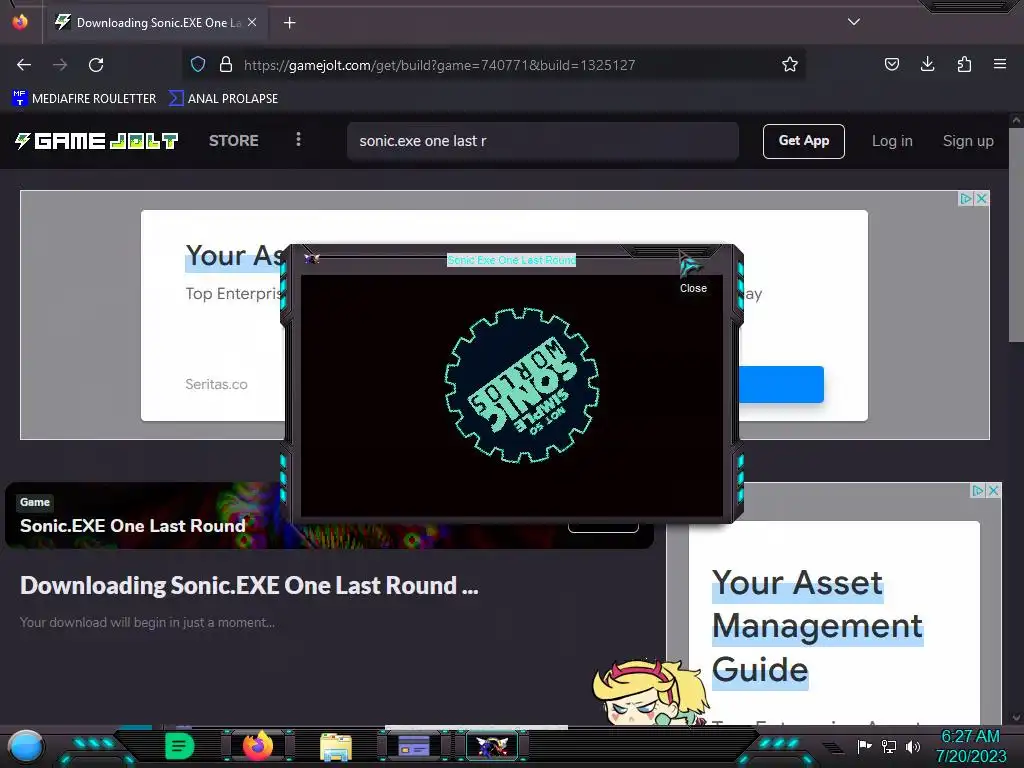The height and width of the screenshot is (768, 1024).
Task: Focus the Game Jolt search field
Action: coord(543,141)
